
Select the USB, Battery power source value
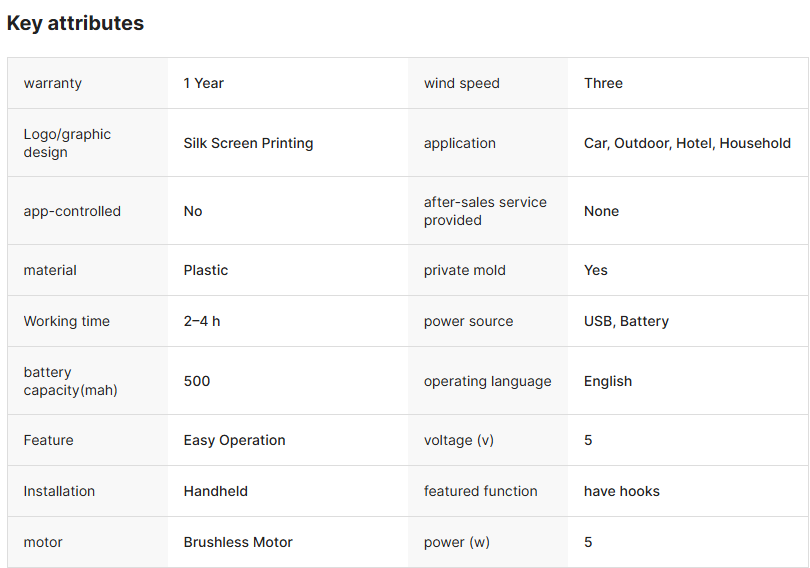point(626,321)
